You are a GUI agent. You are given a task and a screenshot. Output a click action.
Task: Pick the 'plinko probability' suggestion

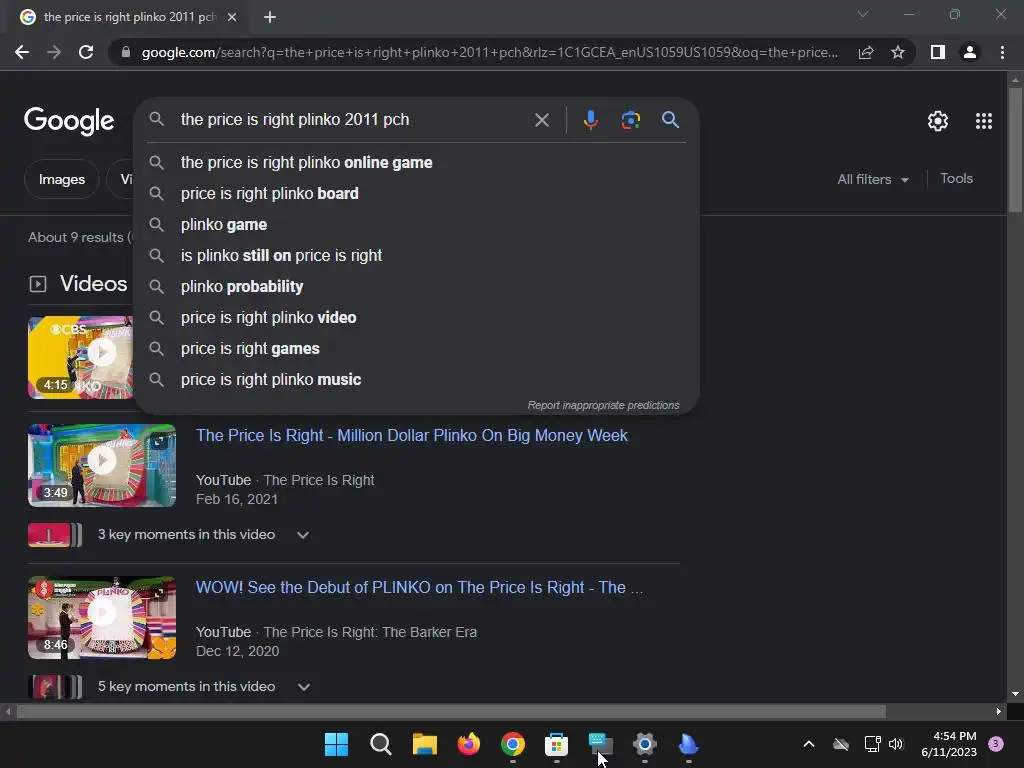click(417, 287)
